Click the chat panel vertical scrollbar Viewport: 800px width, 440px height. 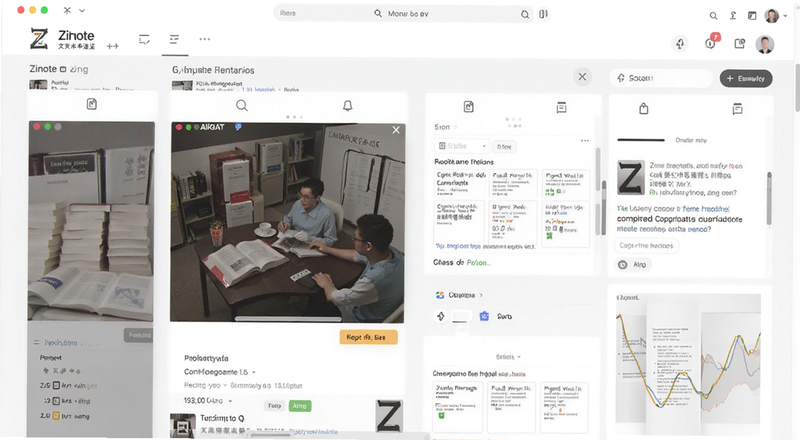(x=769, y=199)
